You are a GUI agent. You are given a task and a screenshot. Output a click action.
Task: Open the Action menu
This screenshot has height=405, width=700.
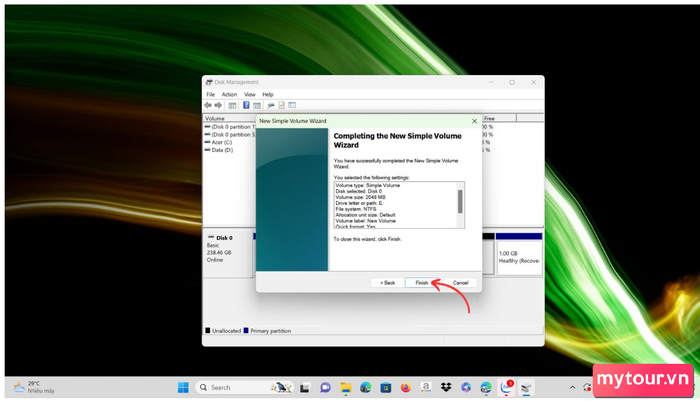tap(229, 94)
